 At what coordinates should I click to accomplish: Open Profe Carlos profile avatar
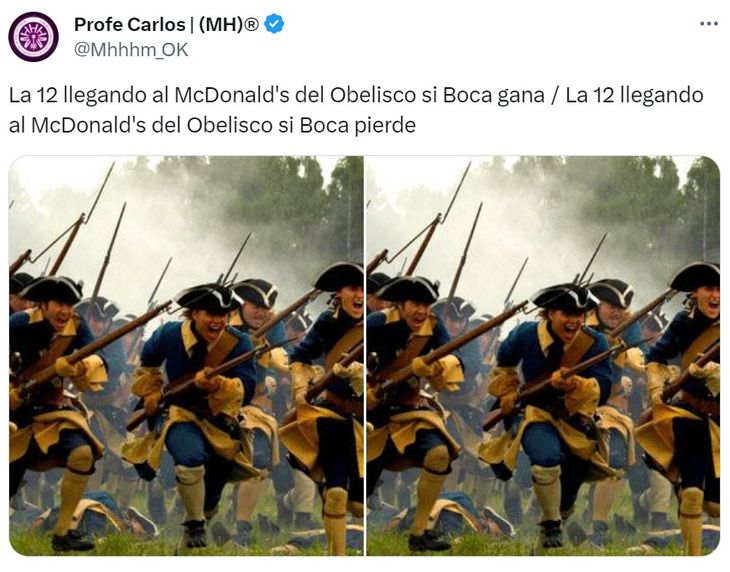34,37
